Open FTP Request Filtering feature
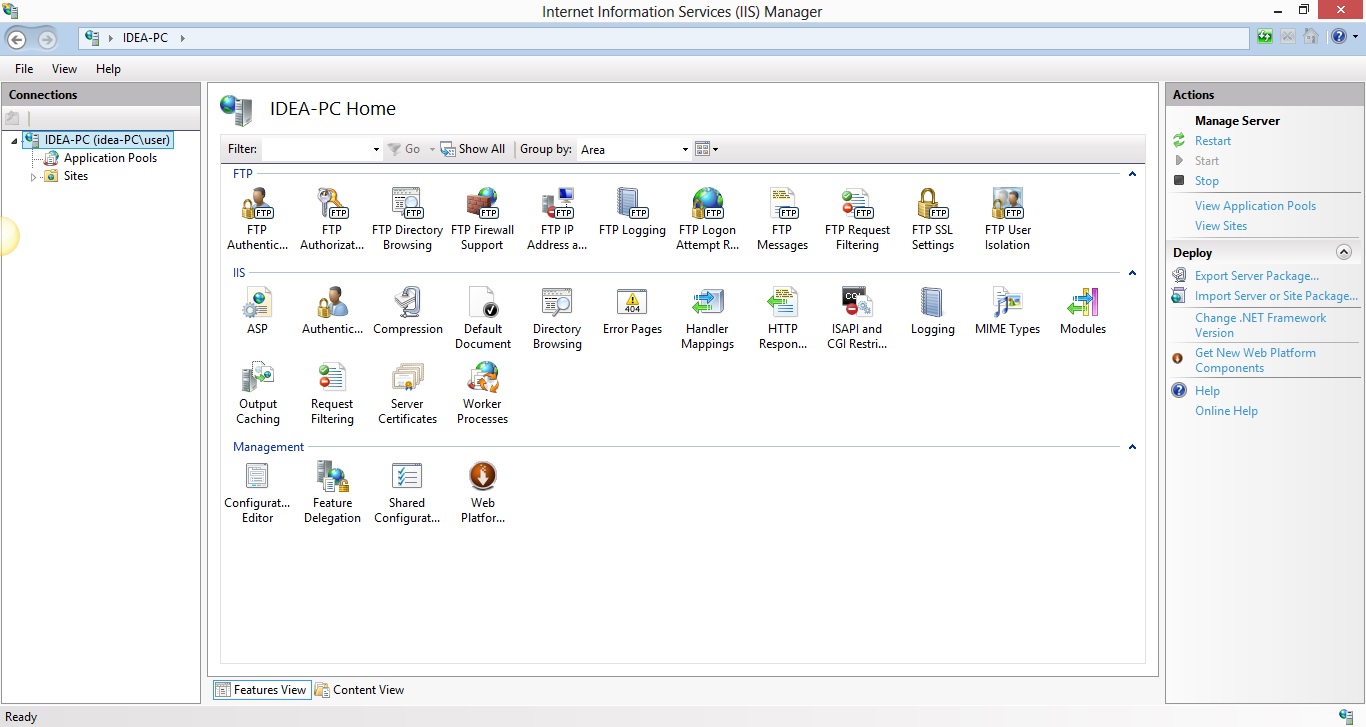This screenshot has width=1366, height=727. (x=857, y=219)
